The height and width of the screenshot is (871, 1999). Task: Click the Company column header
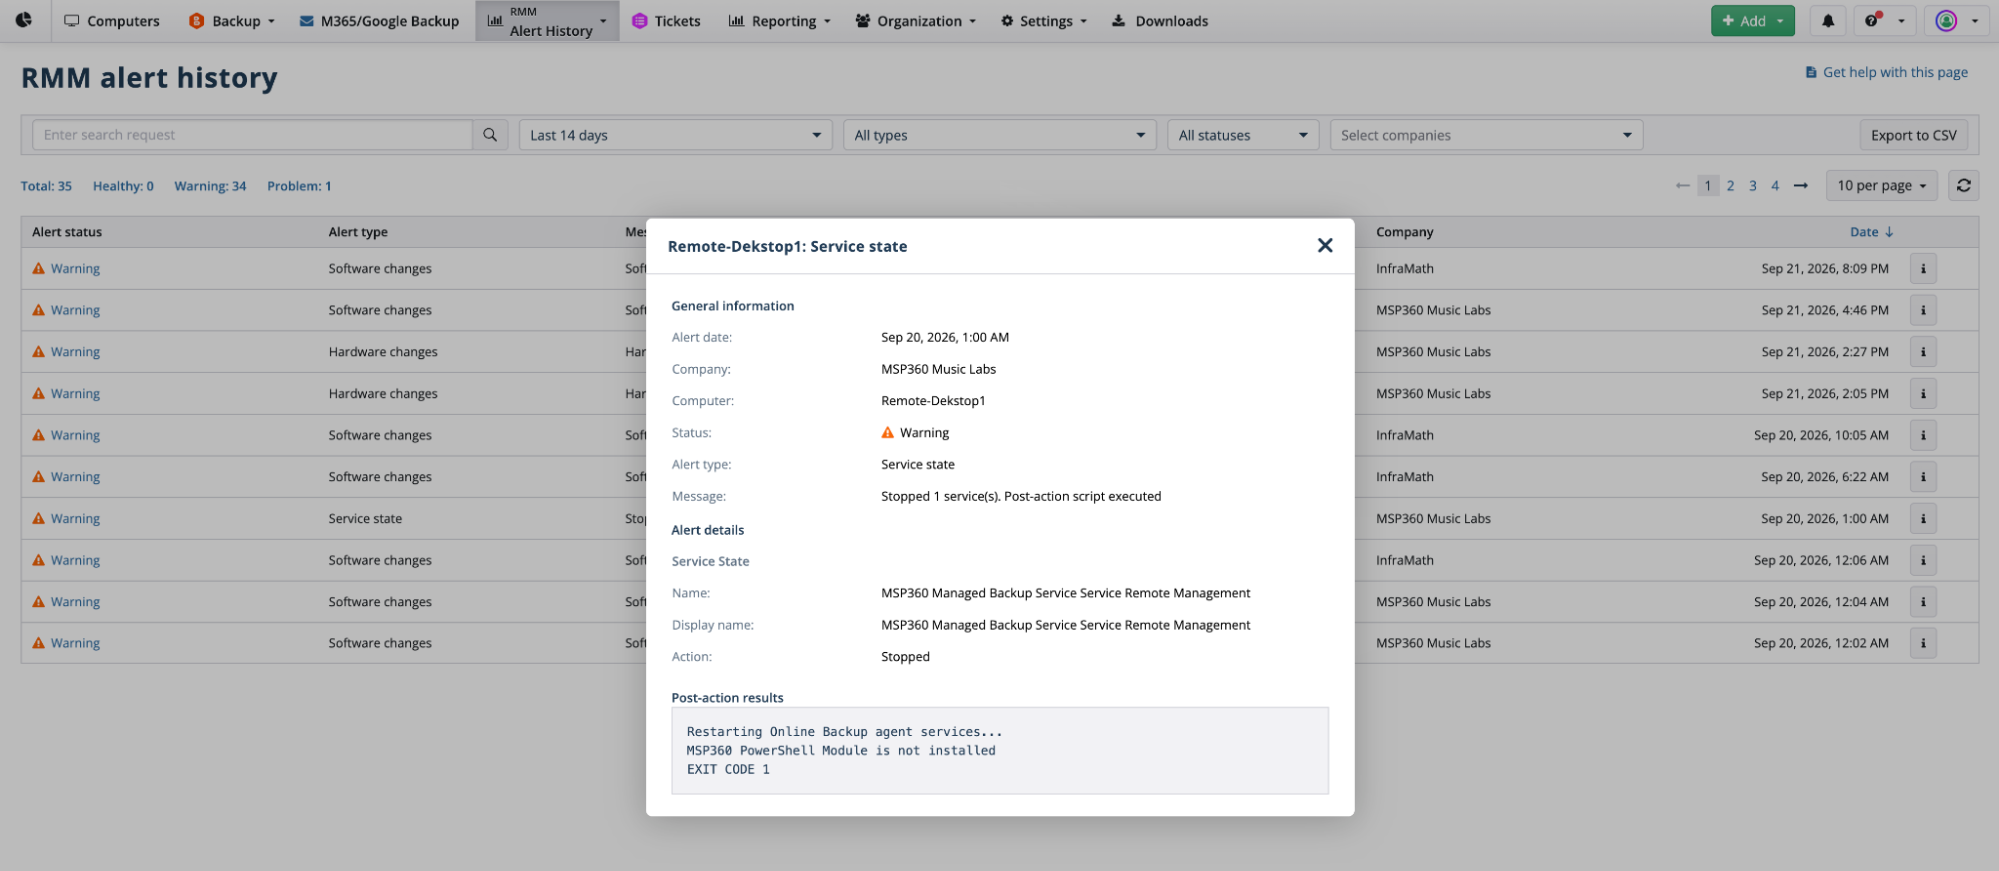tap(1404, 232)
